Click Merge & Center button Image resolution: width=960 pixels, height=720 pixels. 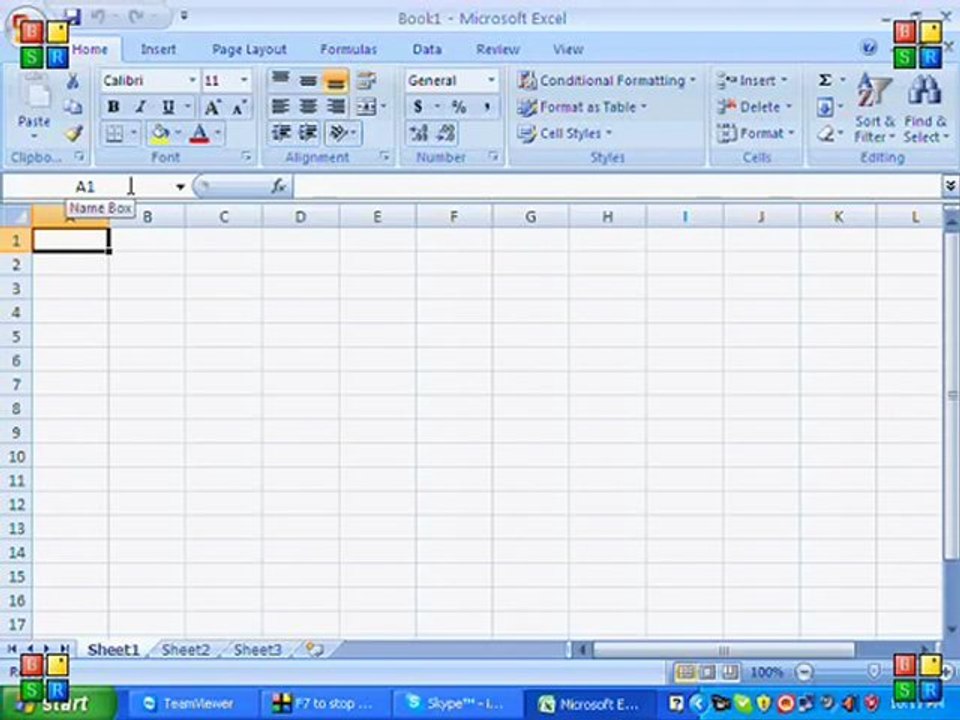366,107
